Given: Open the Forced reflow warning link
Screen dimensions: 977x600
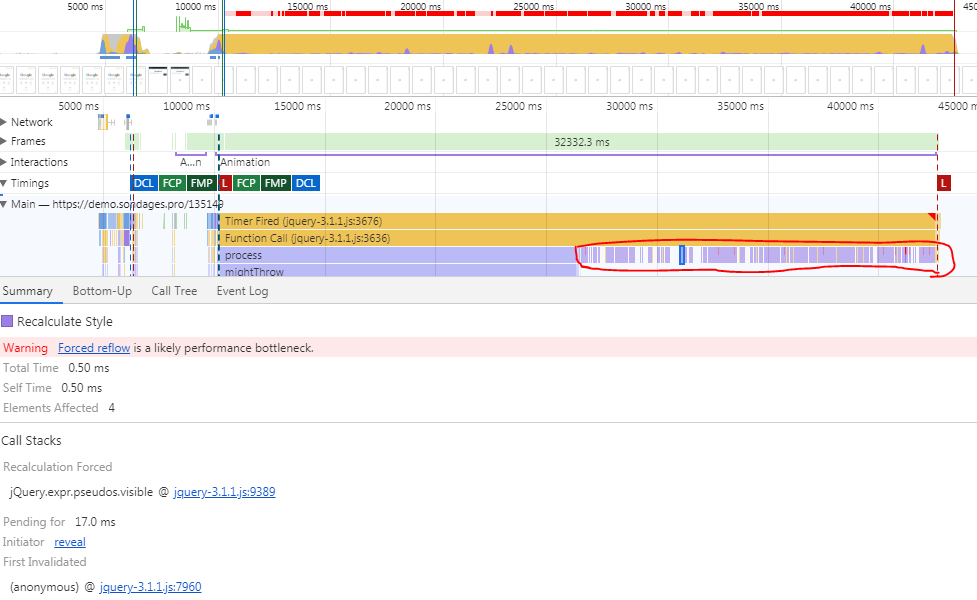Looking at the screenshot, I should tap(93, 348).
